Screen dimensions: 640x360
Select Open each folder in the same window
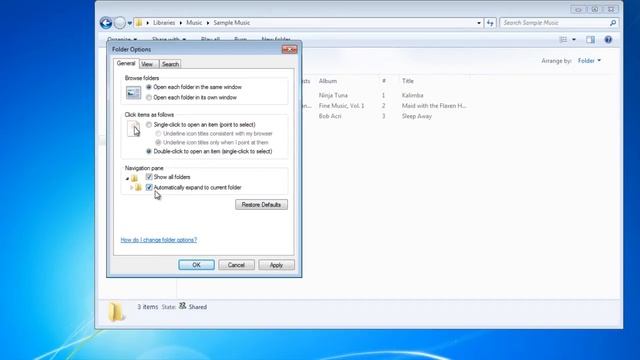[194, 87]
